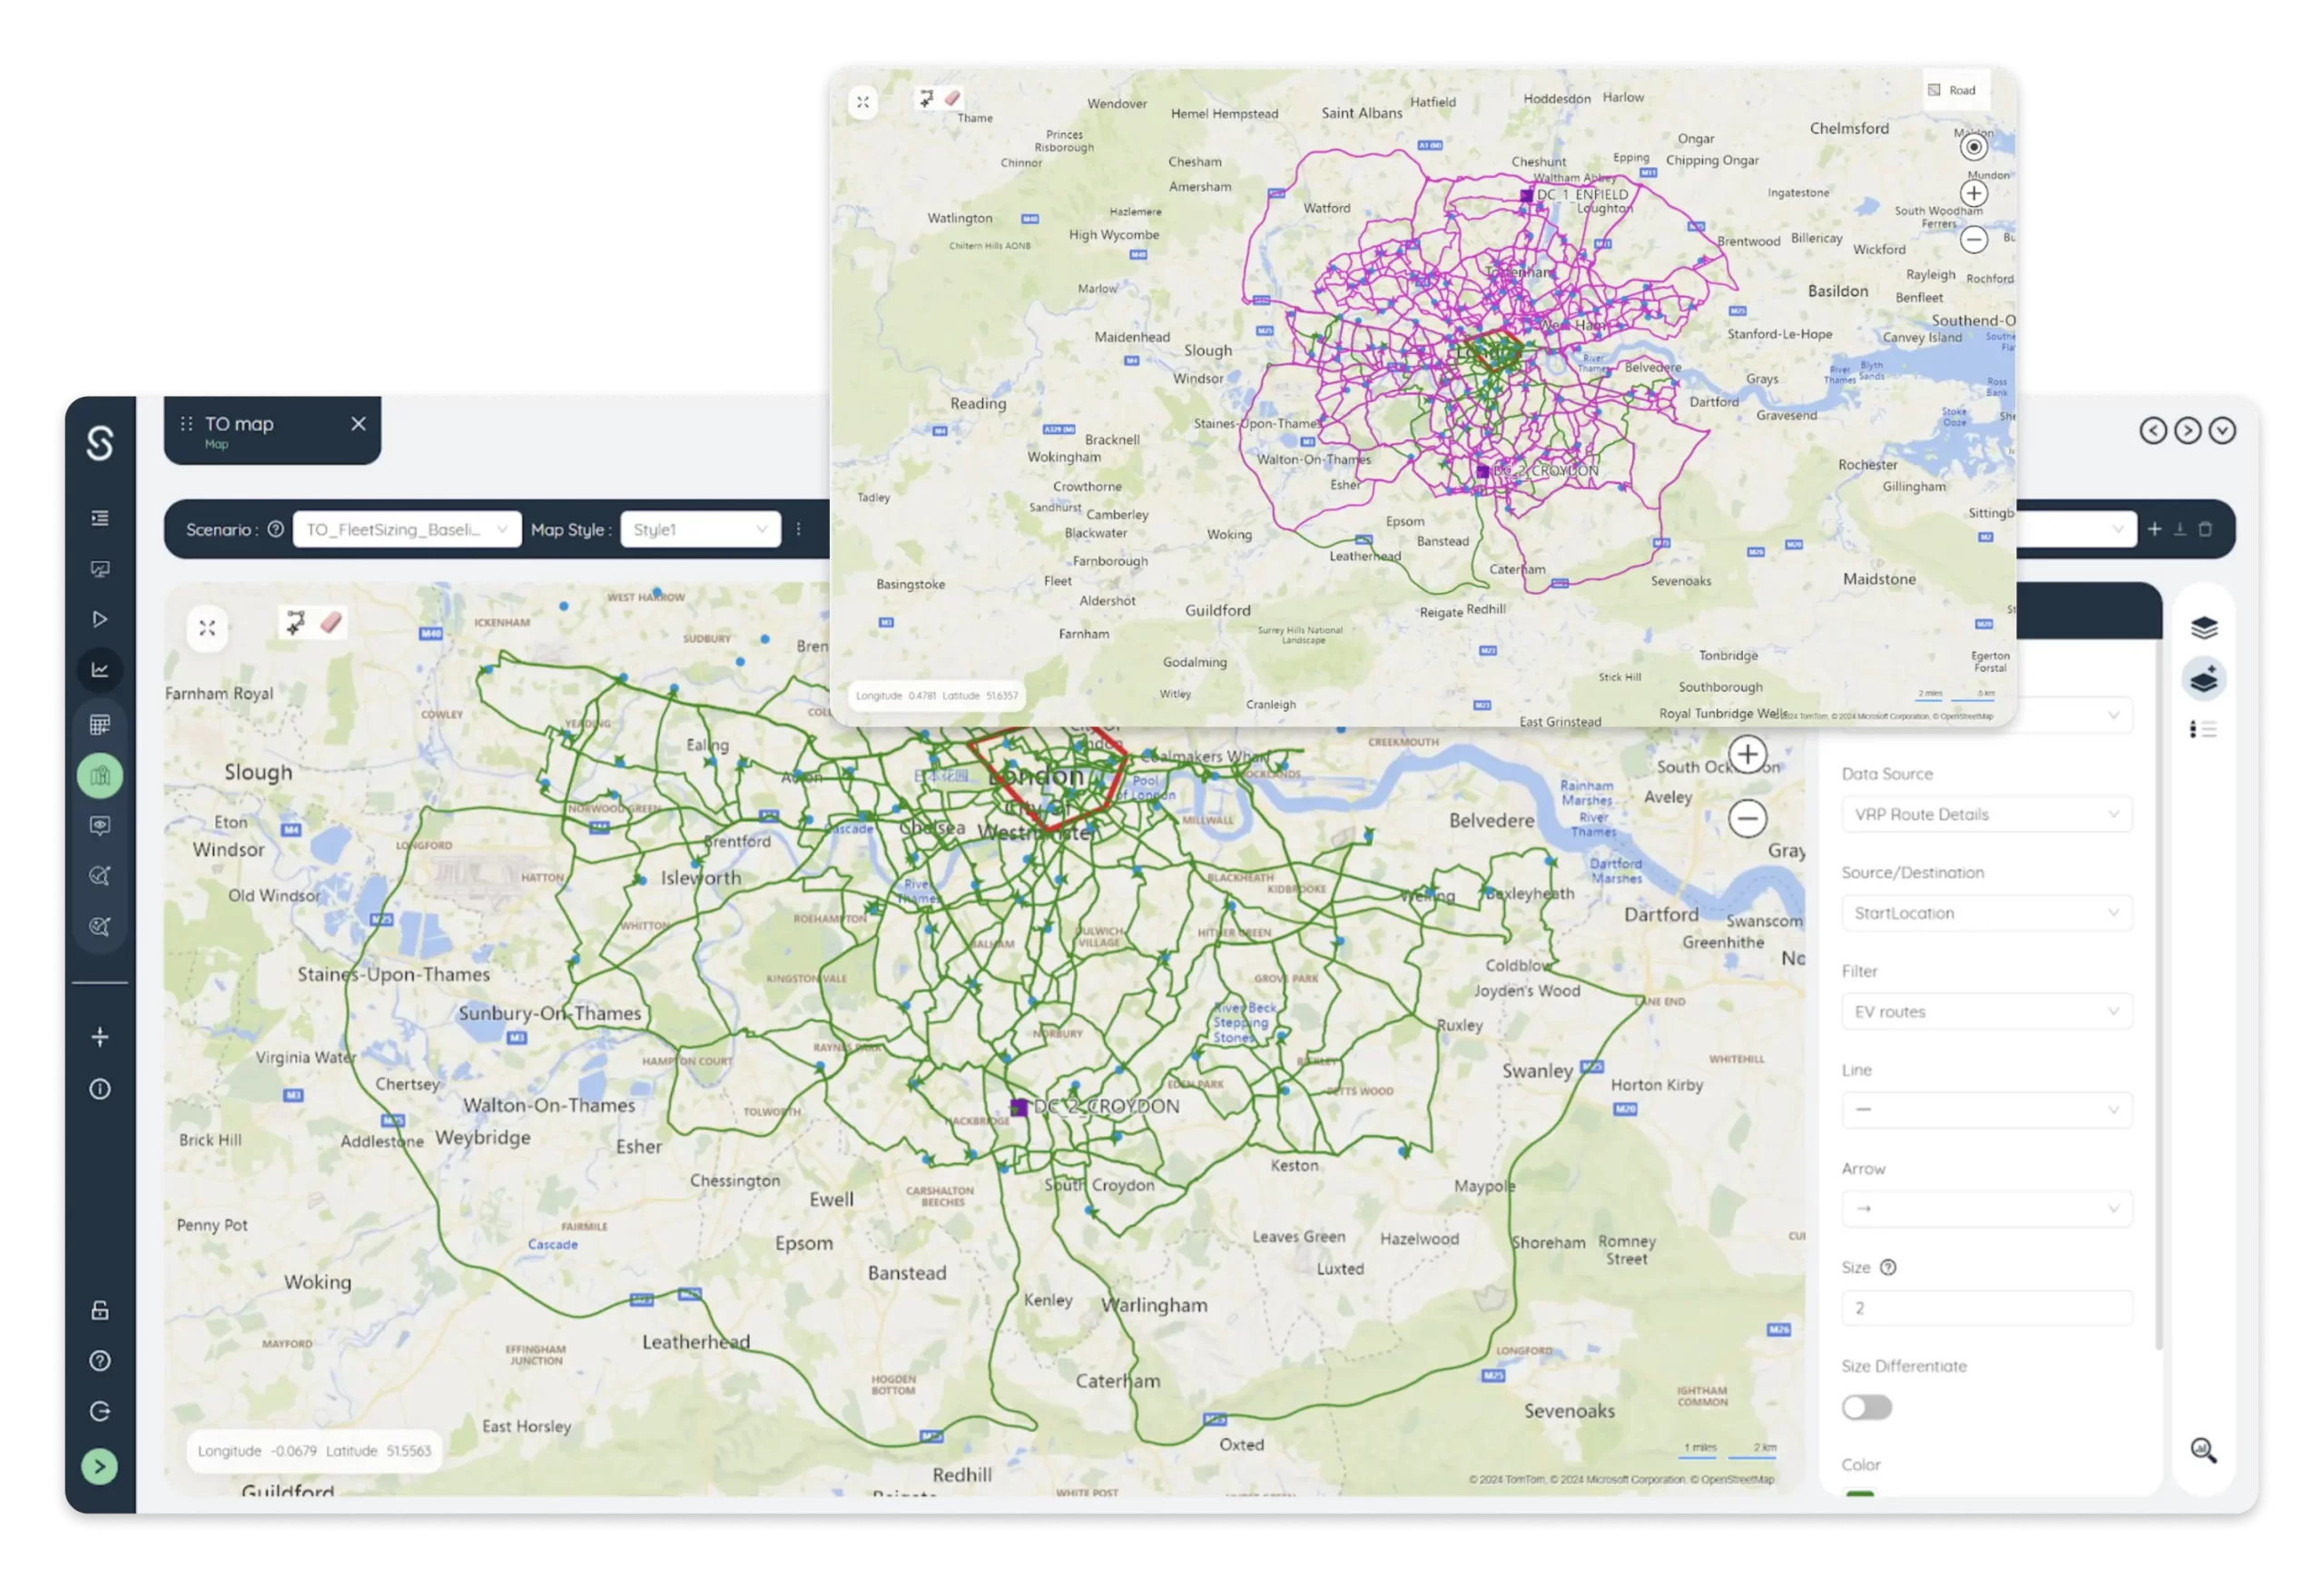Zoom out on the overlay map
The width and height of the screenshot is (2324, 1580).
pos(1973,239)
